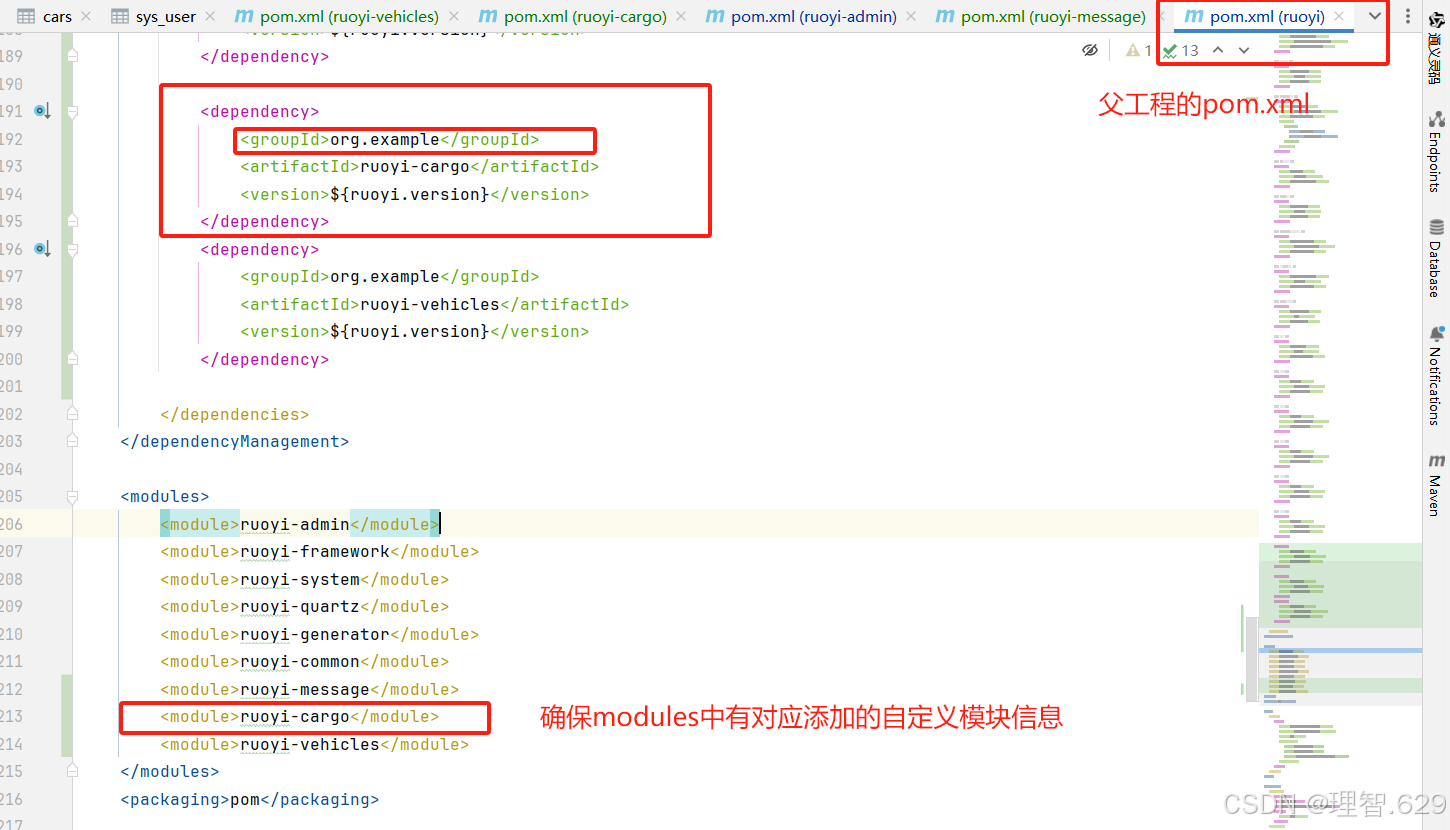Switch to the cars tab
The height and width of the screenshot is (830, 1450).
[x=55, y=16]
